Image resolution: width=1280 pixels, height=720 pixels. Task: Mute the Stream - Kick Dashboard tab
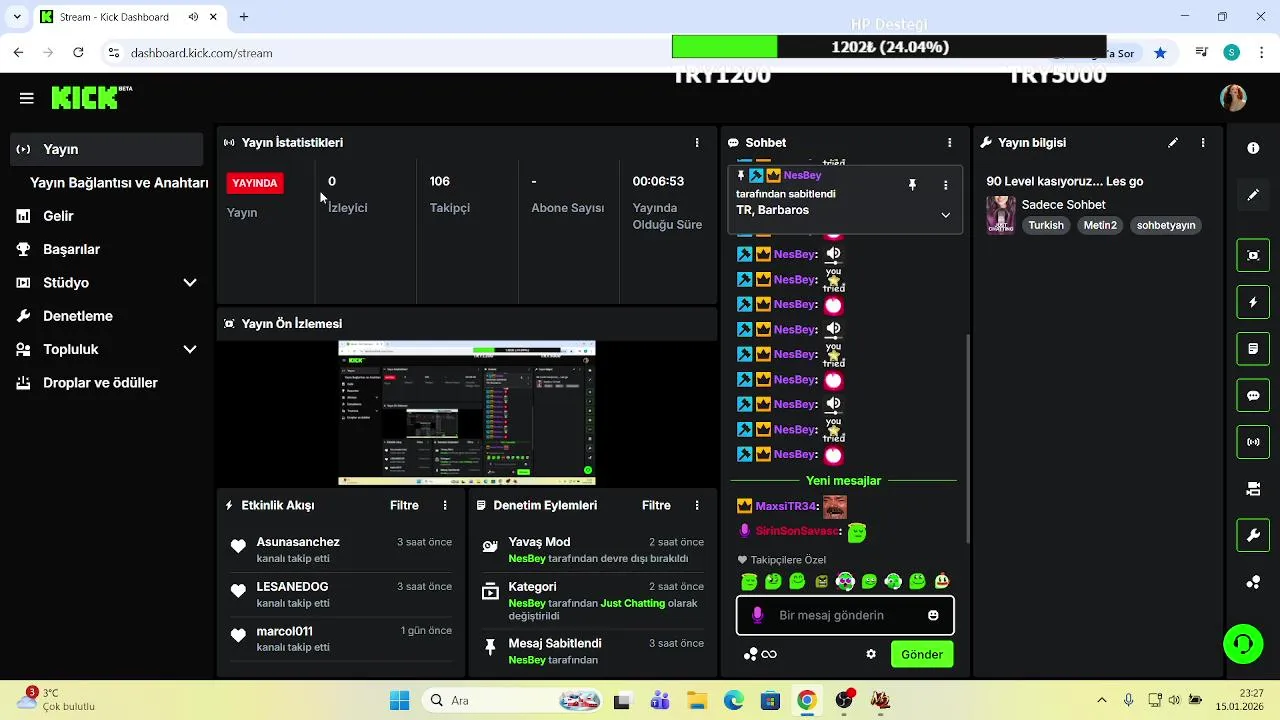193,17
